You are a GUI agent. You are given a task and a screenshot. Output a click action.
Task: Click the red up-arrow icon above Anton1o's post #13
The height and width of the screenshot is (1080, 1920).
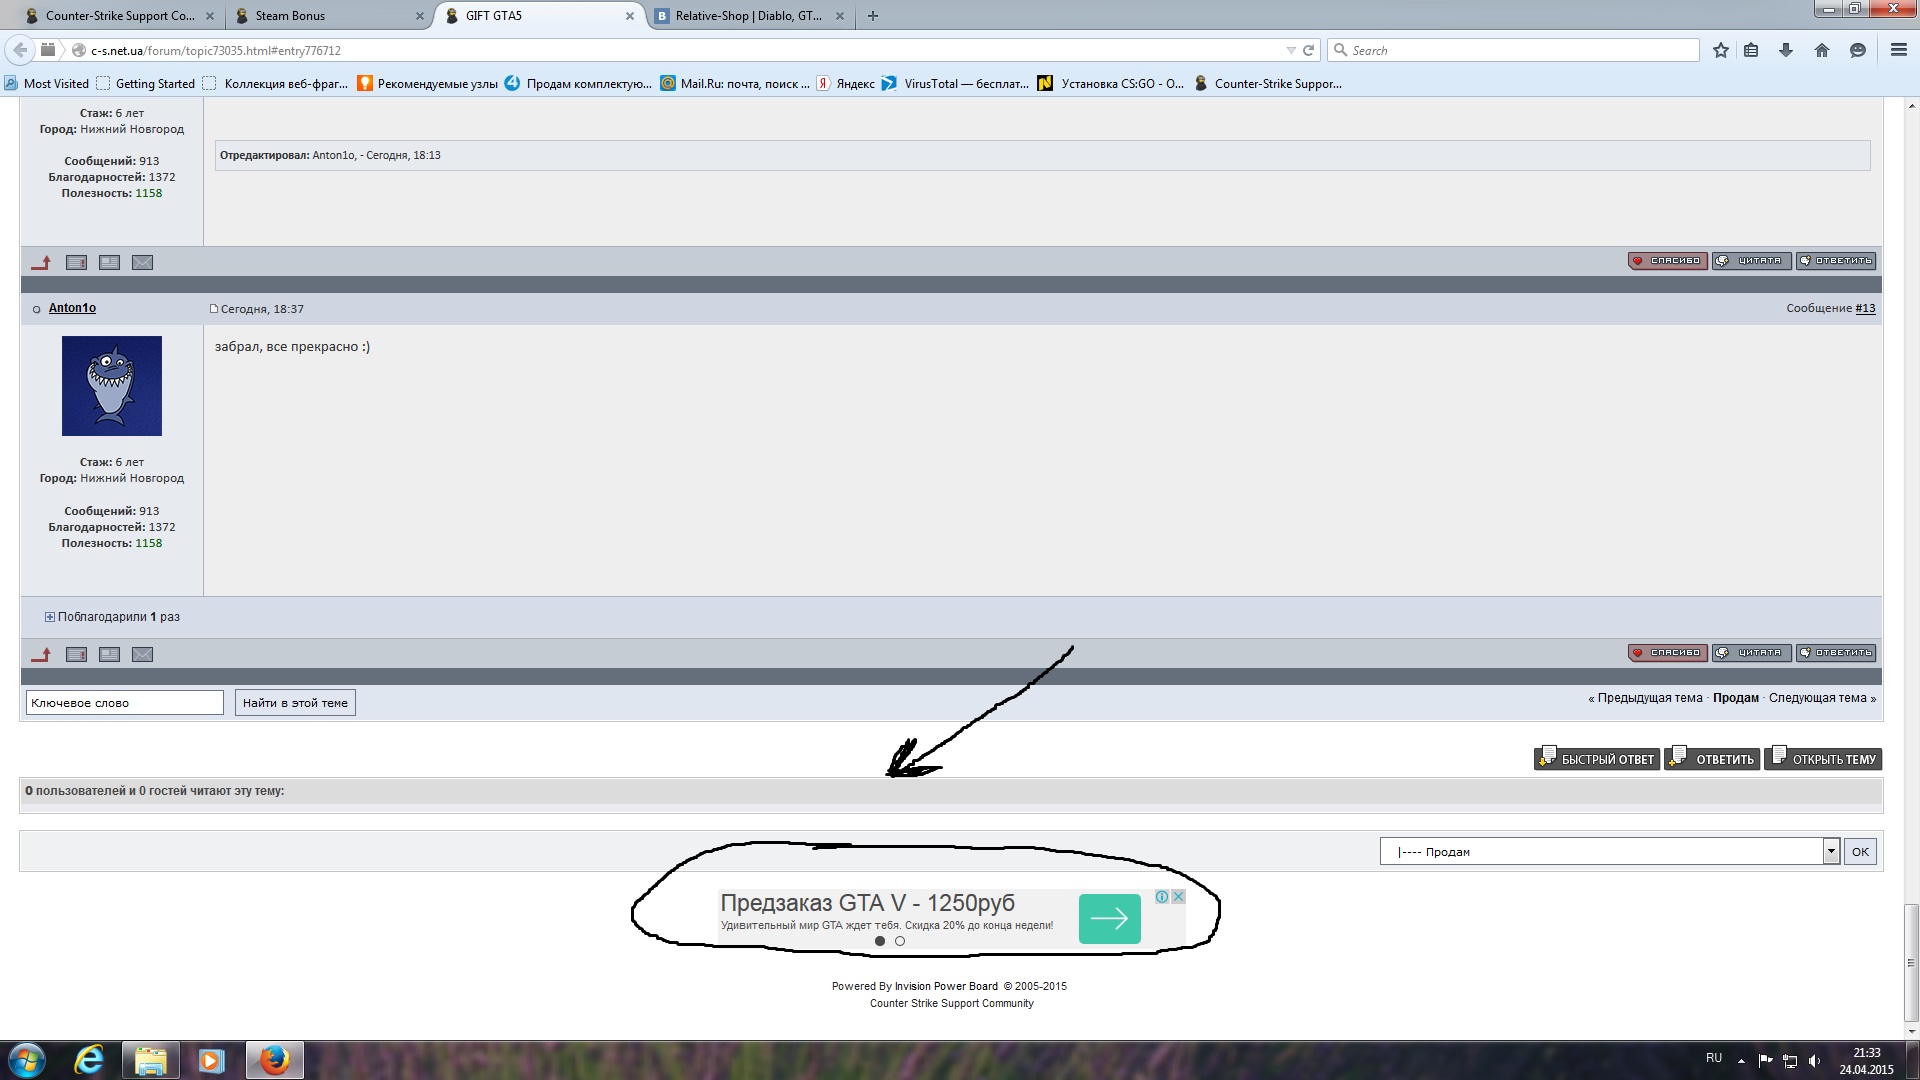pyautogui.click(x=41, y=262)
